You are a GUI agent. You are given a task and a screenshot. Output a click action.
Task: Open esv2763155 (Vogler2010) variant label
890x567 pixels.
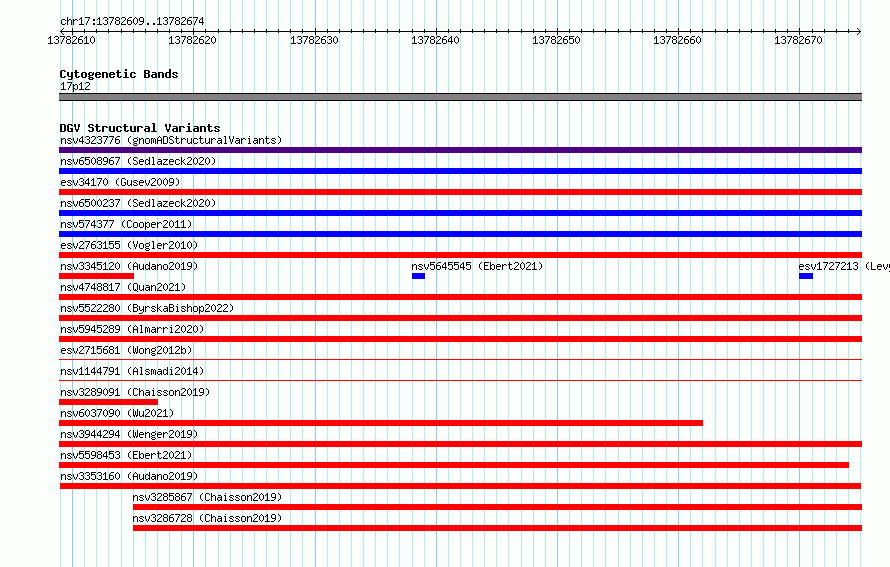[129, 245]
